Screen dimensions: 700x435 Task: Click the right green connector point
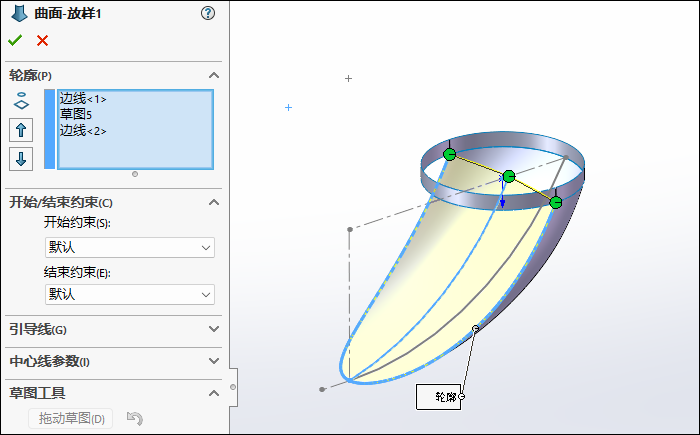pos(556,203)
